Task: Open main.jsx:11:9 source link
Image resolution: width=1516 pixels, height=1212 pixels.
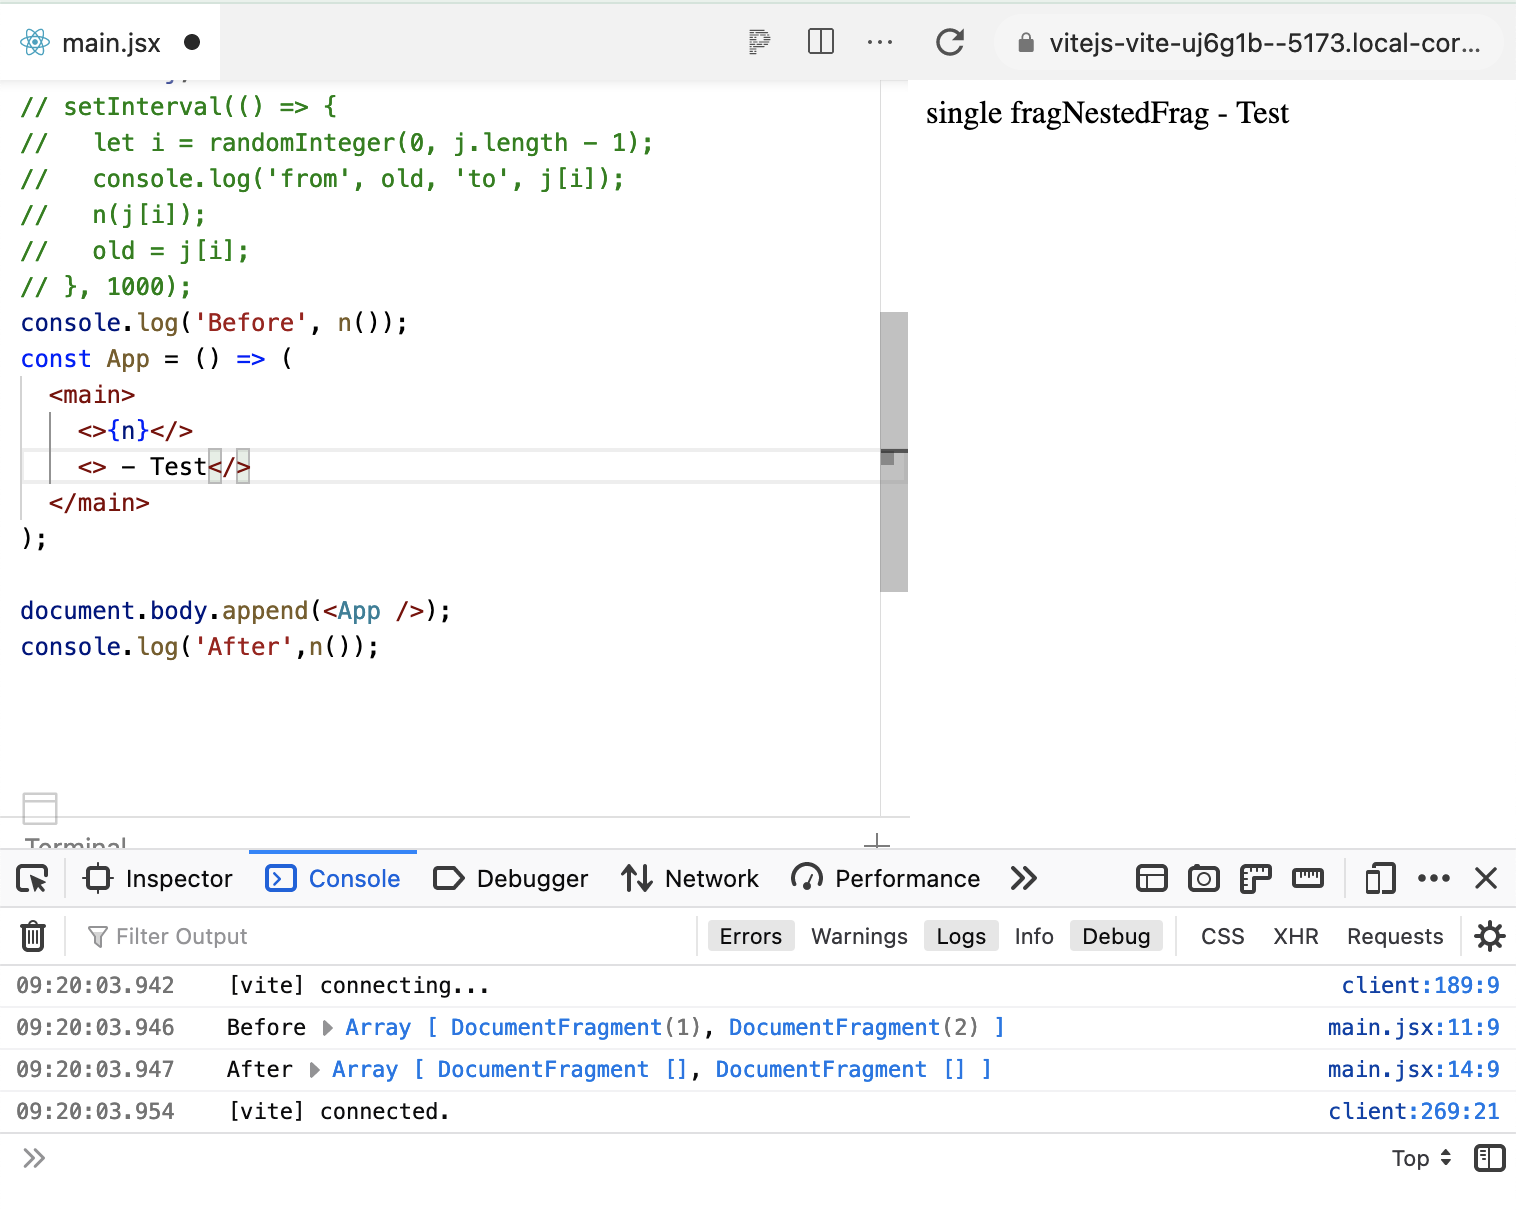Action: pyautogui.click(x=1413, y=1028)
